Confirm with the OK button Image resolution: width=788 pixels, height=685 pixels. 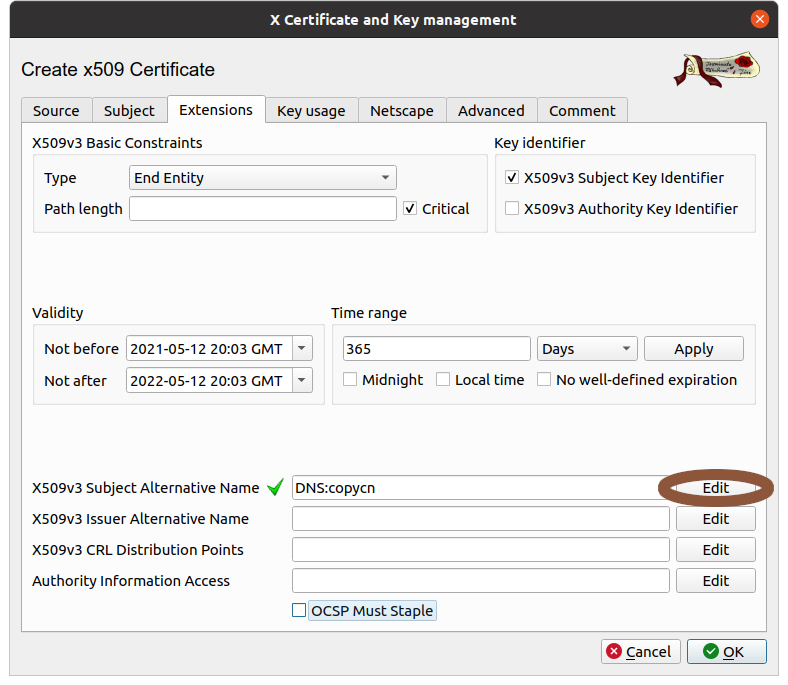pos(727,652)
